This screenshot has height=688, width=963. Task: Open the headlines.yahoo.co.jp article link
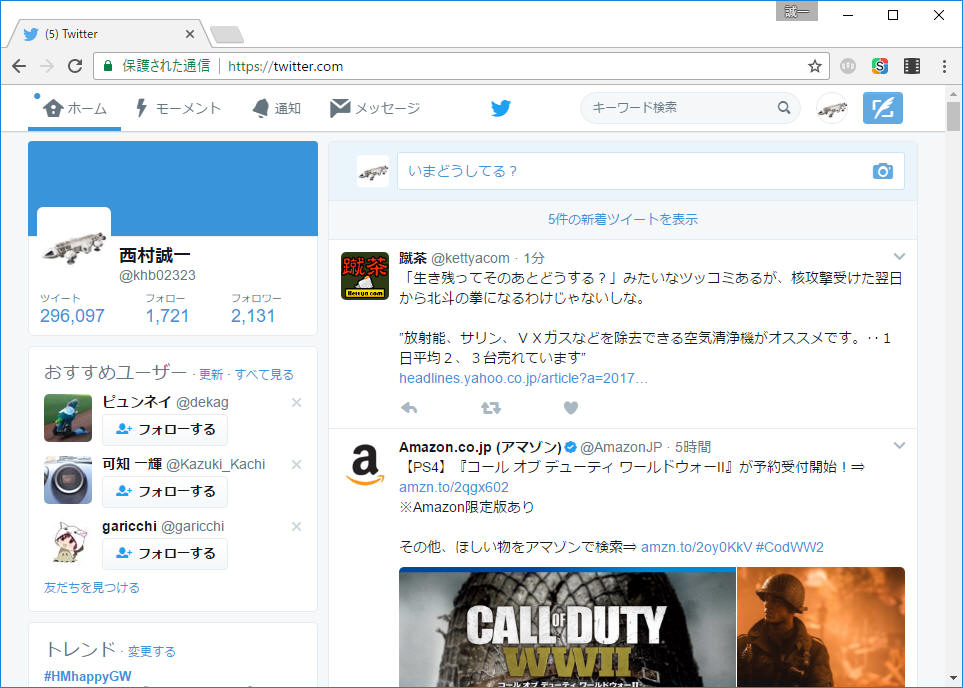click(523, 378)
